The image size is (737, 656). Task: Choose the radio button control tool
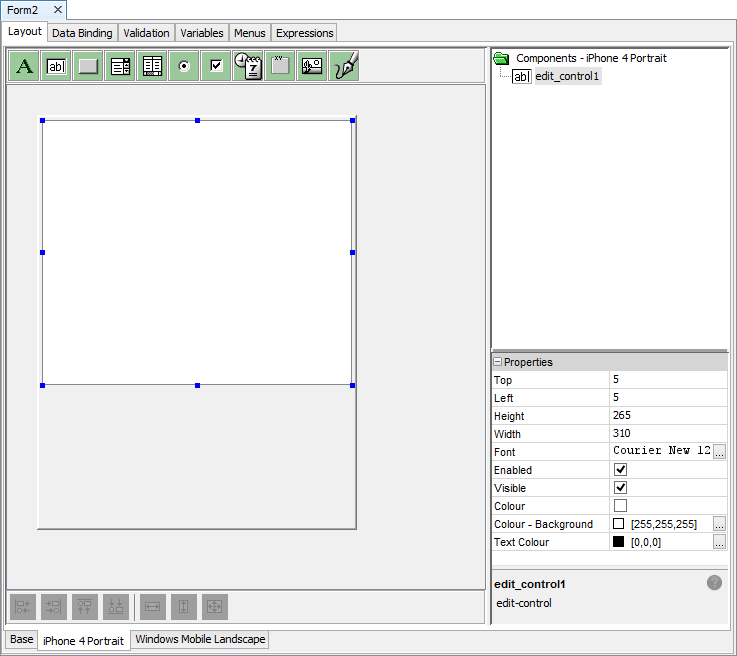(184, 67)
